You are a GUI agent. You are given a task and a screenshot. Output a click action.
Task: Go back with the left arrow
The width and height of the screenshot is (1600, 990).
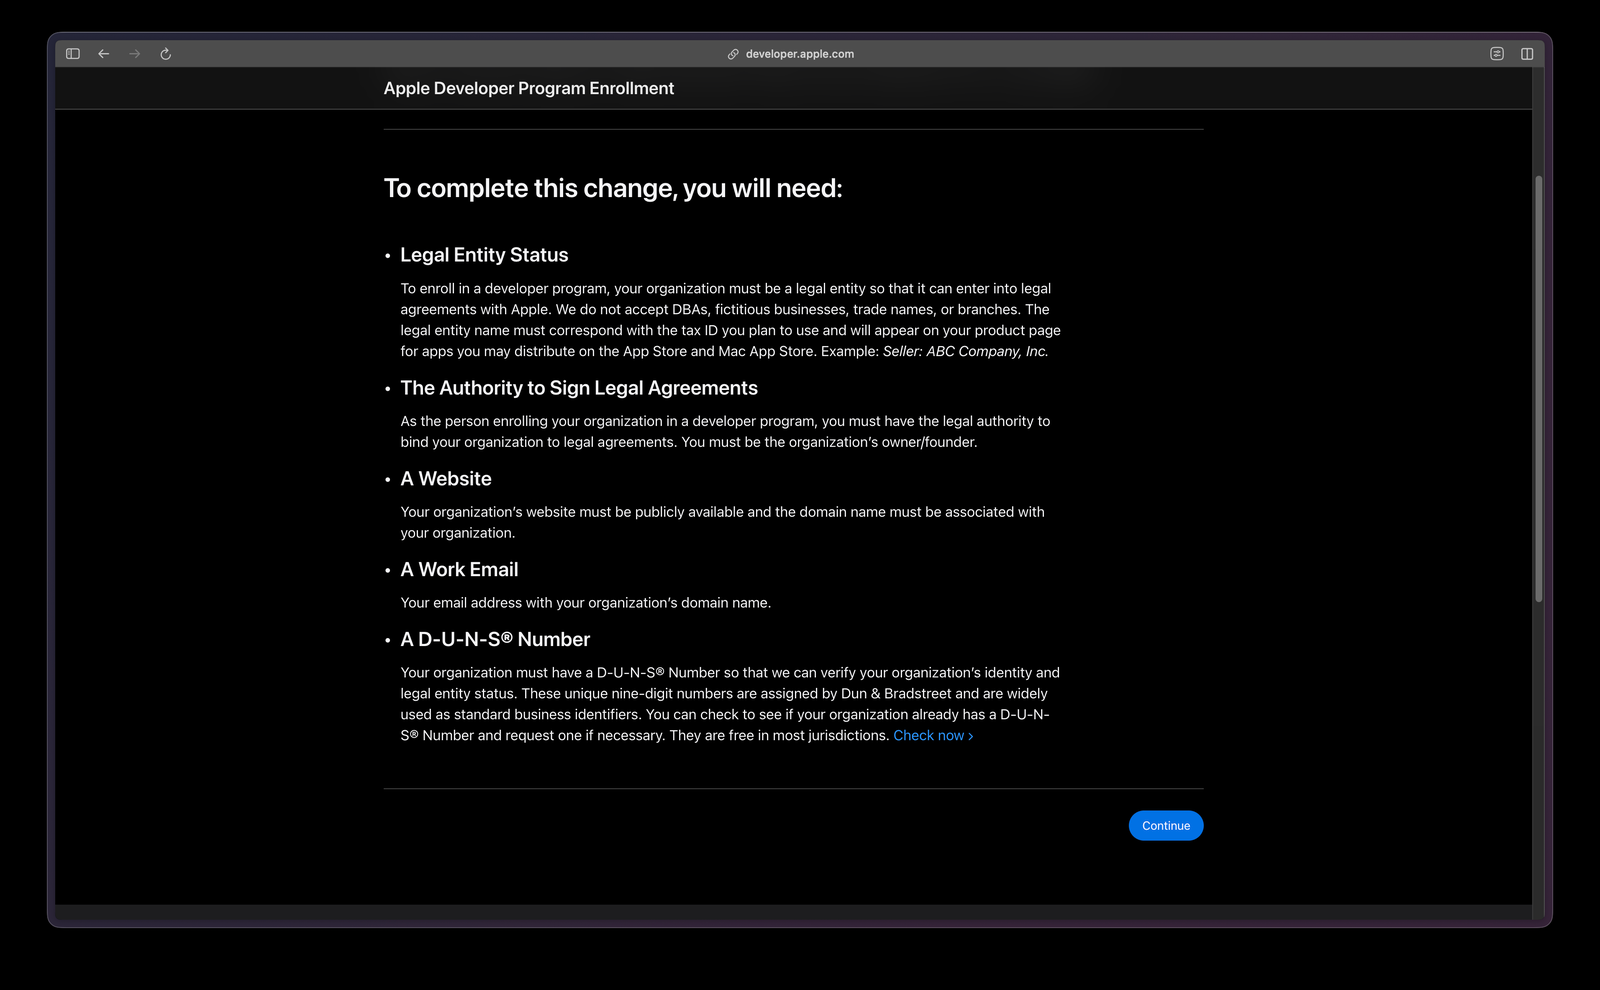(x=104, y=54)
